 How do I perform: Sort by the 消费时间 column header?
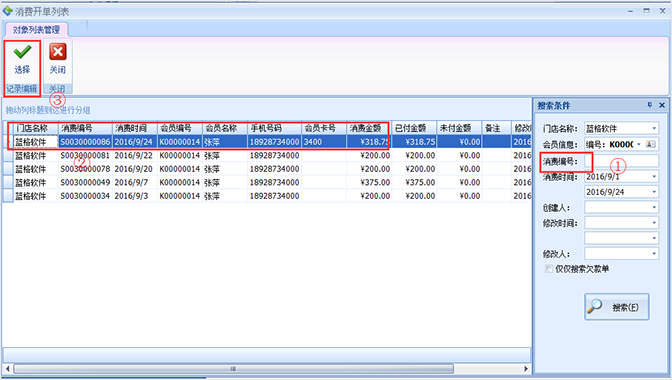135,128
